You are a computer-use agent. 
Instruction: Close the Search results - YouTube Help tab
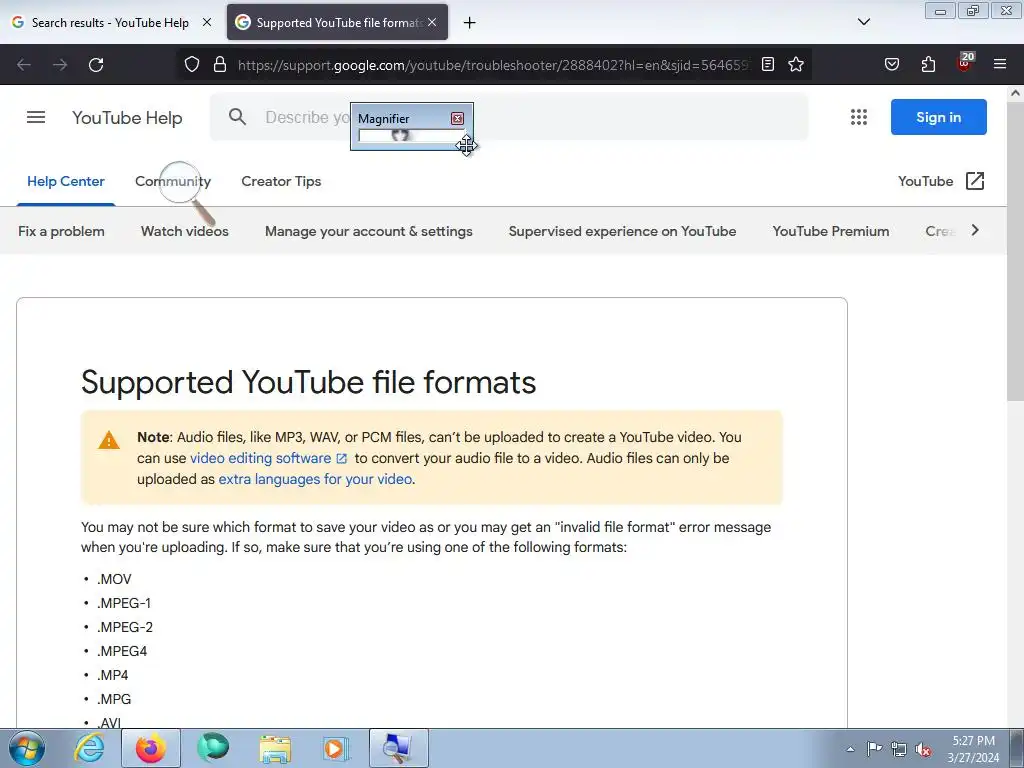click(x=206, y=22)
